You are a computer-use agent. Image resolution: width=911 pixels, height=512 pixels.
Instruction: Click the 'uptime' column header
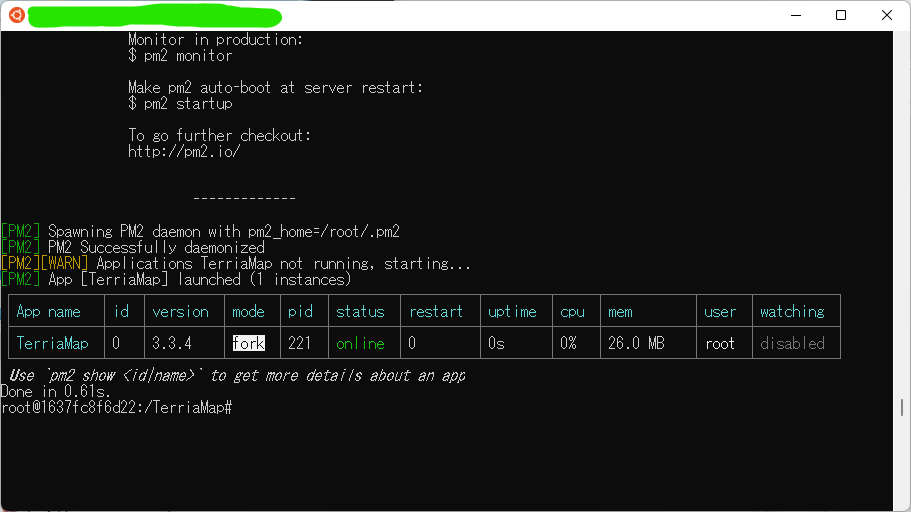[x=512, y=312]
